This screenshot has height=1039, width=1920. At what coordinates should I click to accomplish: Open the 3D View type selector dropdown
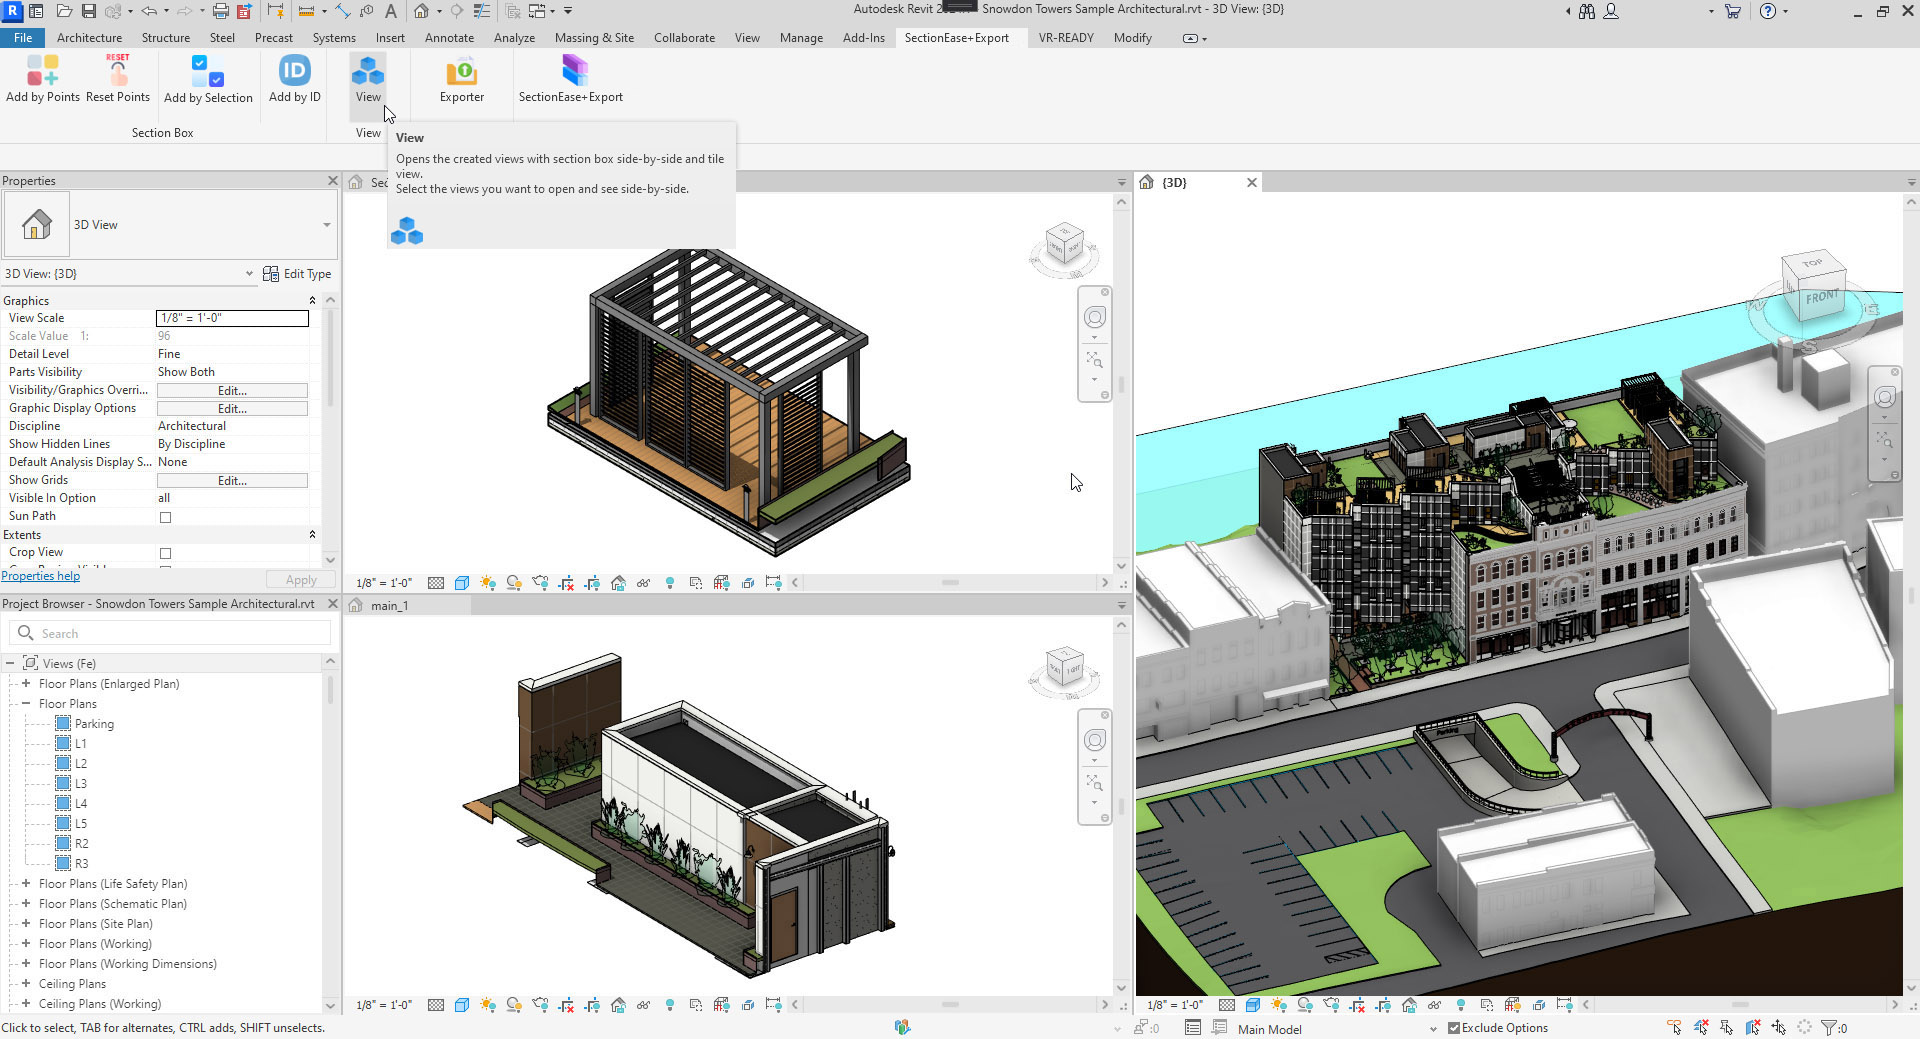(x=326, y=225)
